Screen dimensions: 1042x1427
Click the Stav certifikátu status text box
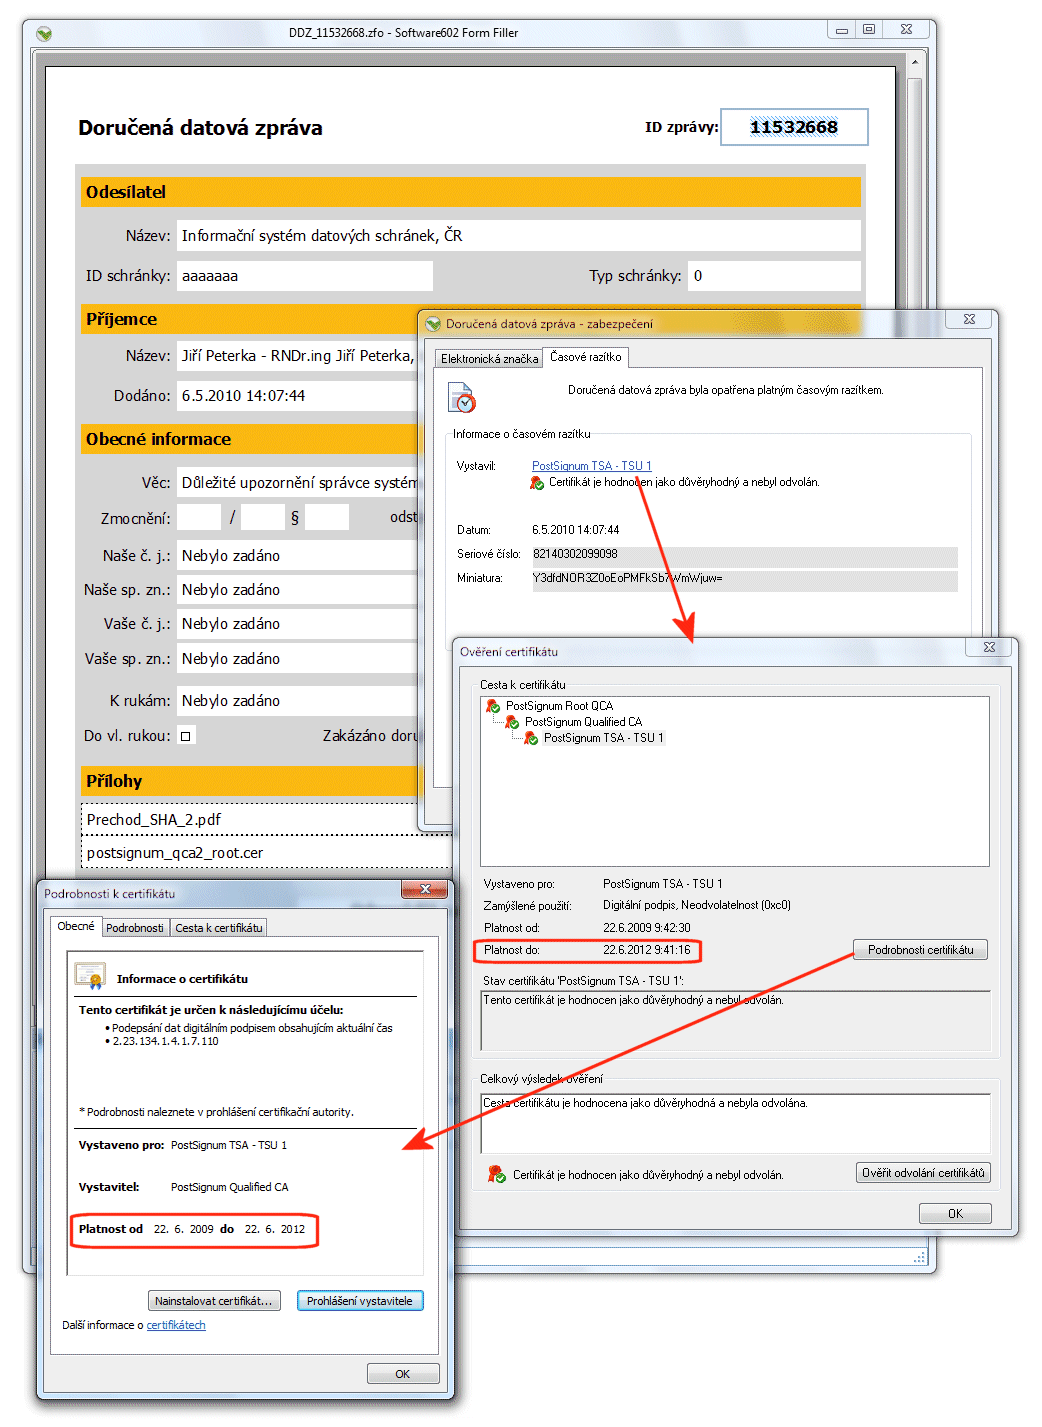pos(736,1020)
